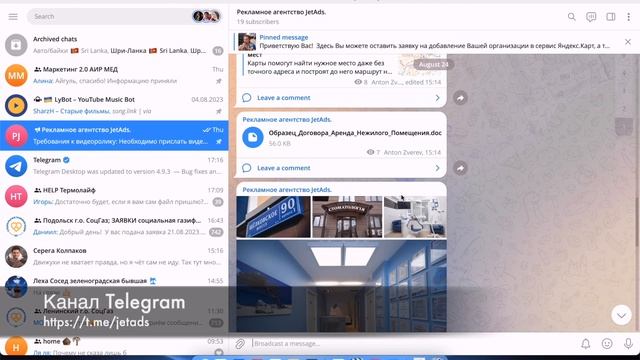Click the PJ avatar of JetAds channel
Viewport: 640px width, 360px height.
(x=16, y=136)
